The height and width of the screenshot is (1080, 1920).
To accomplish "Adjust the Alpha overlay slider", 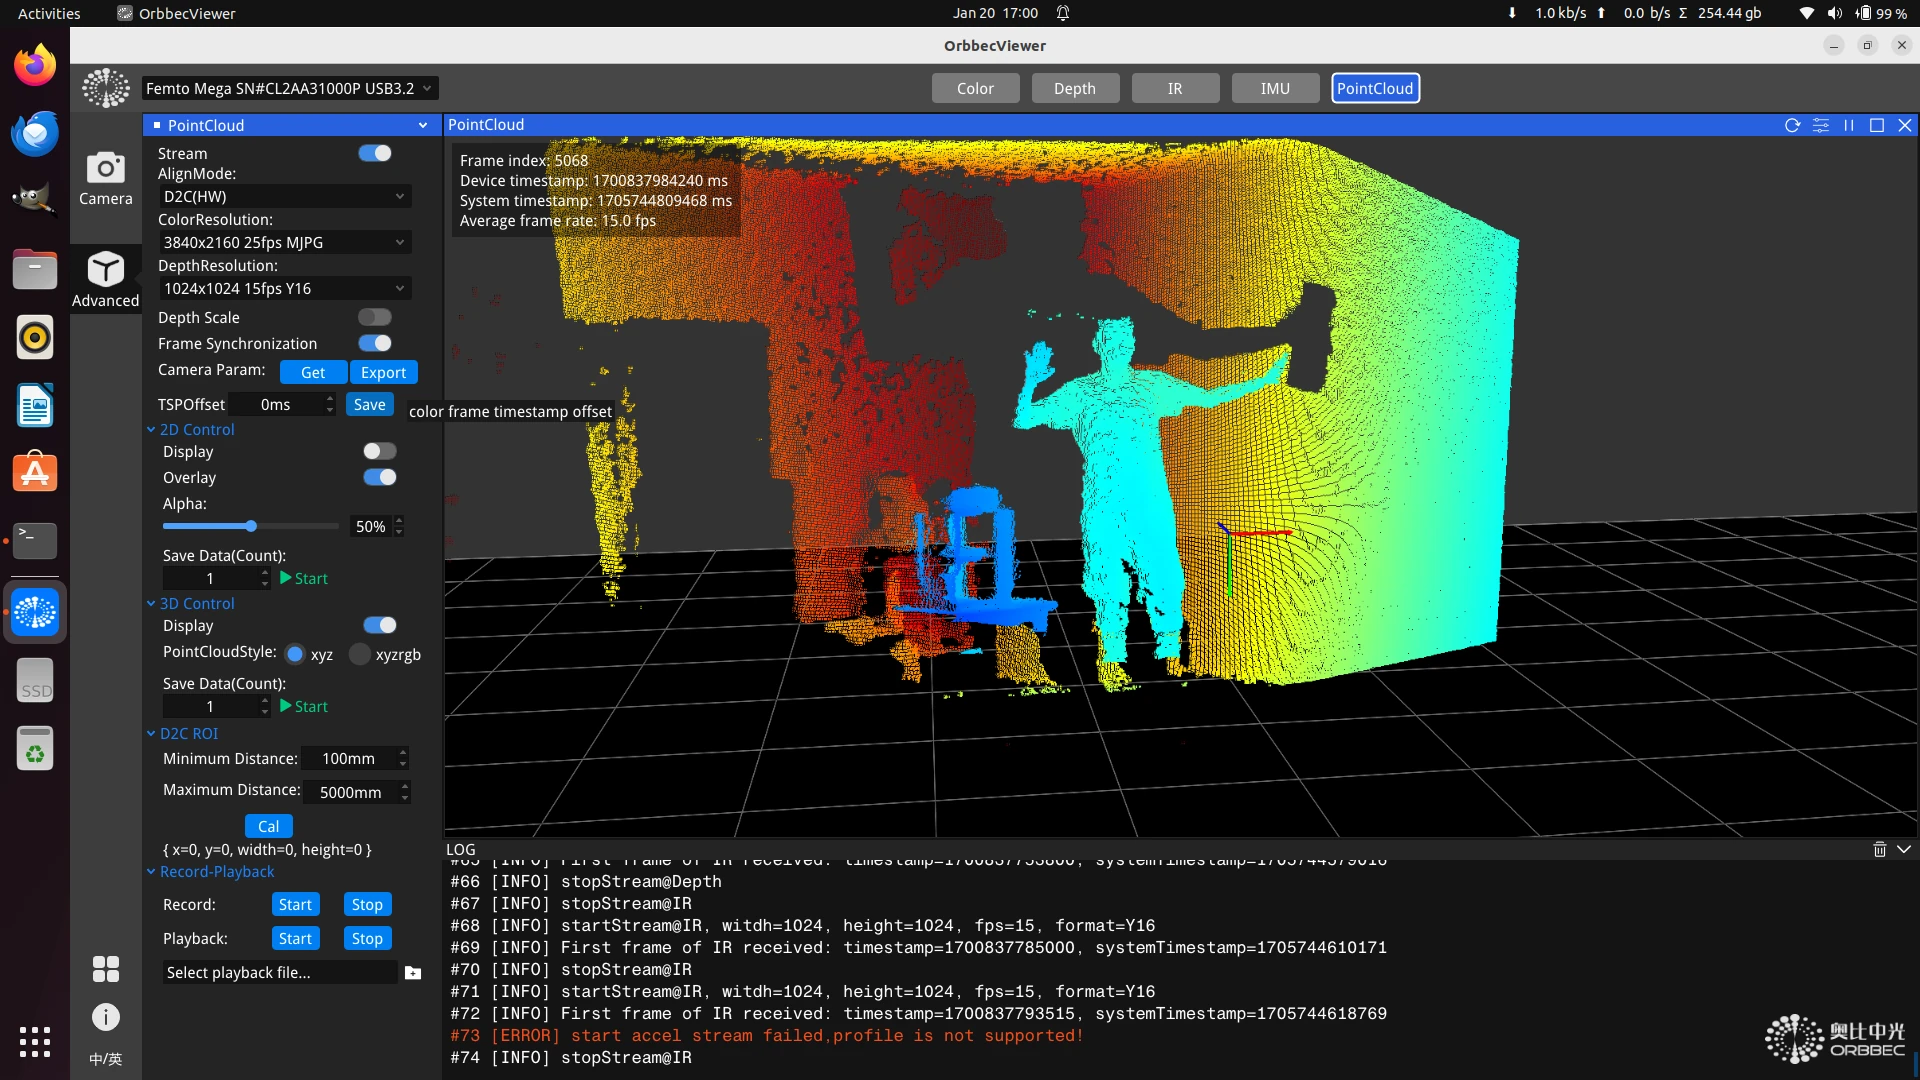I will (250, 526).
